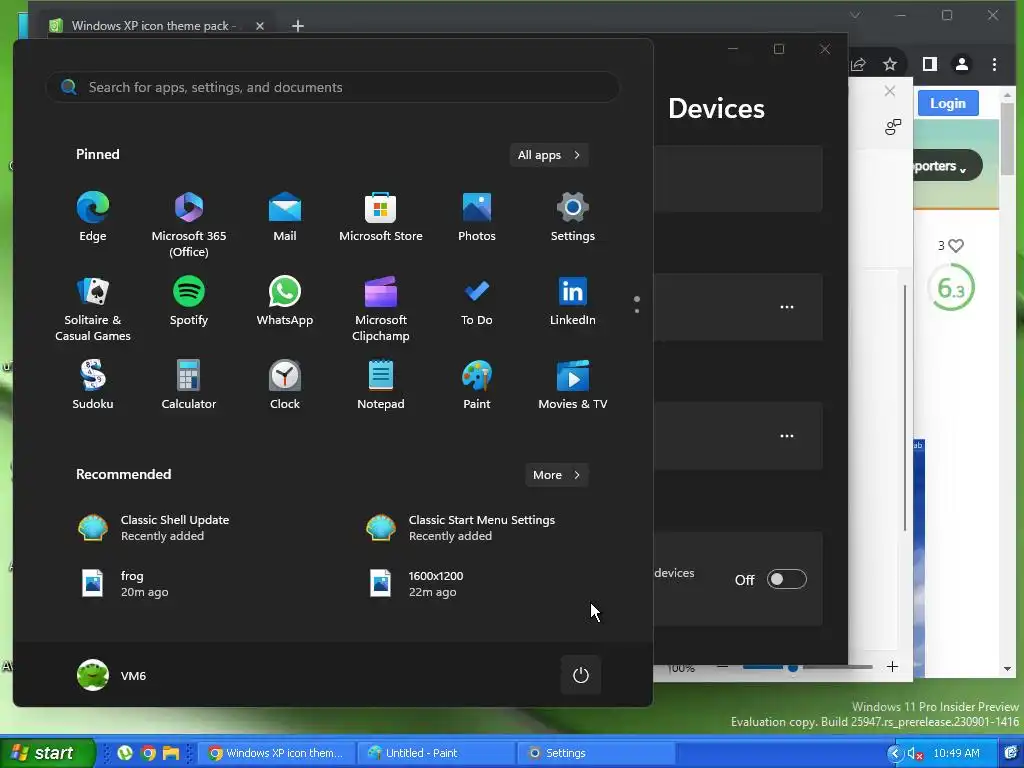Open Edge from pinned apps
The width and height of the screenshot is (1024, 768).
93,217
